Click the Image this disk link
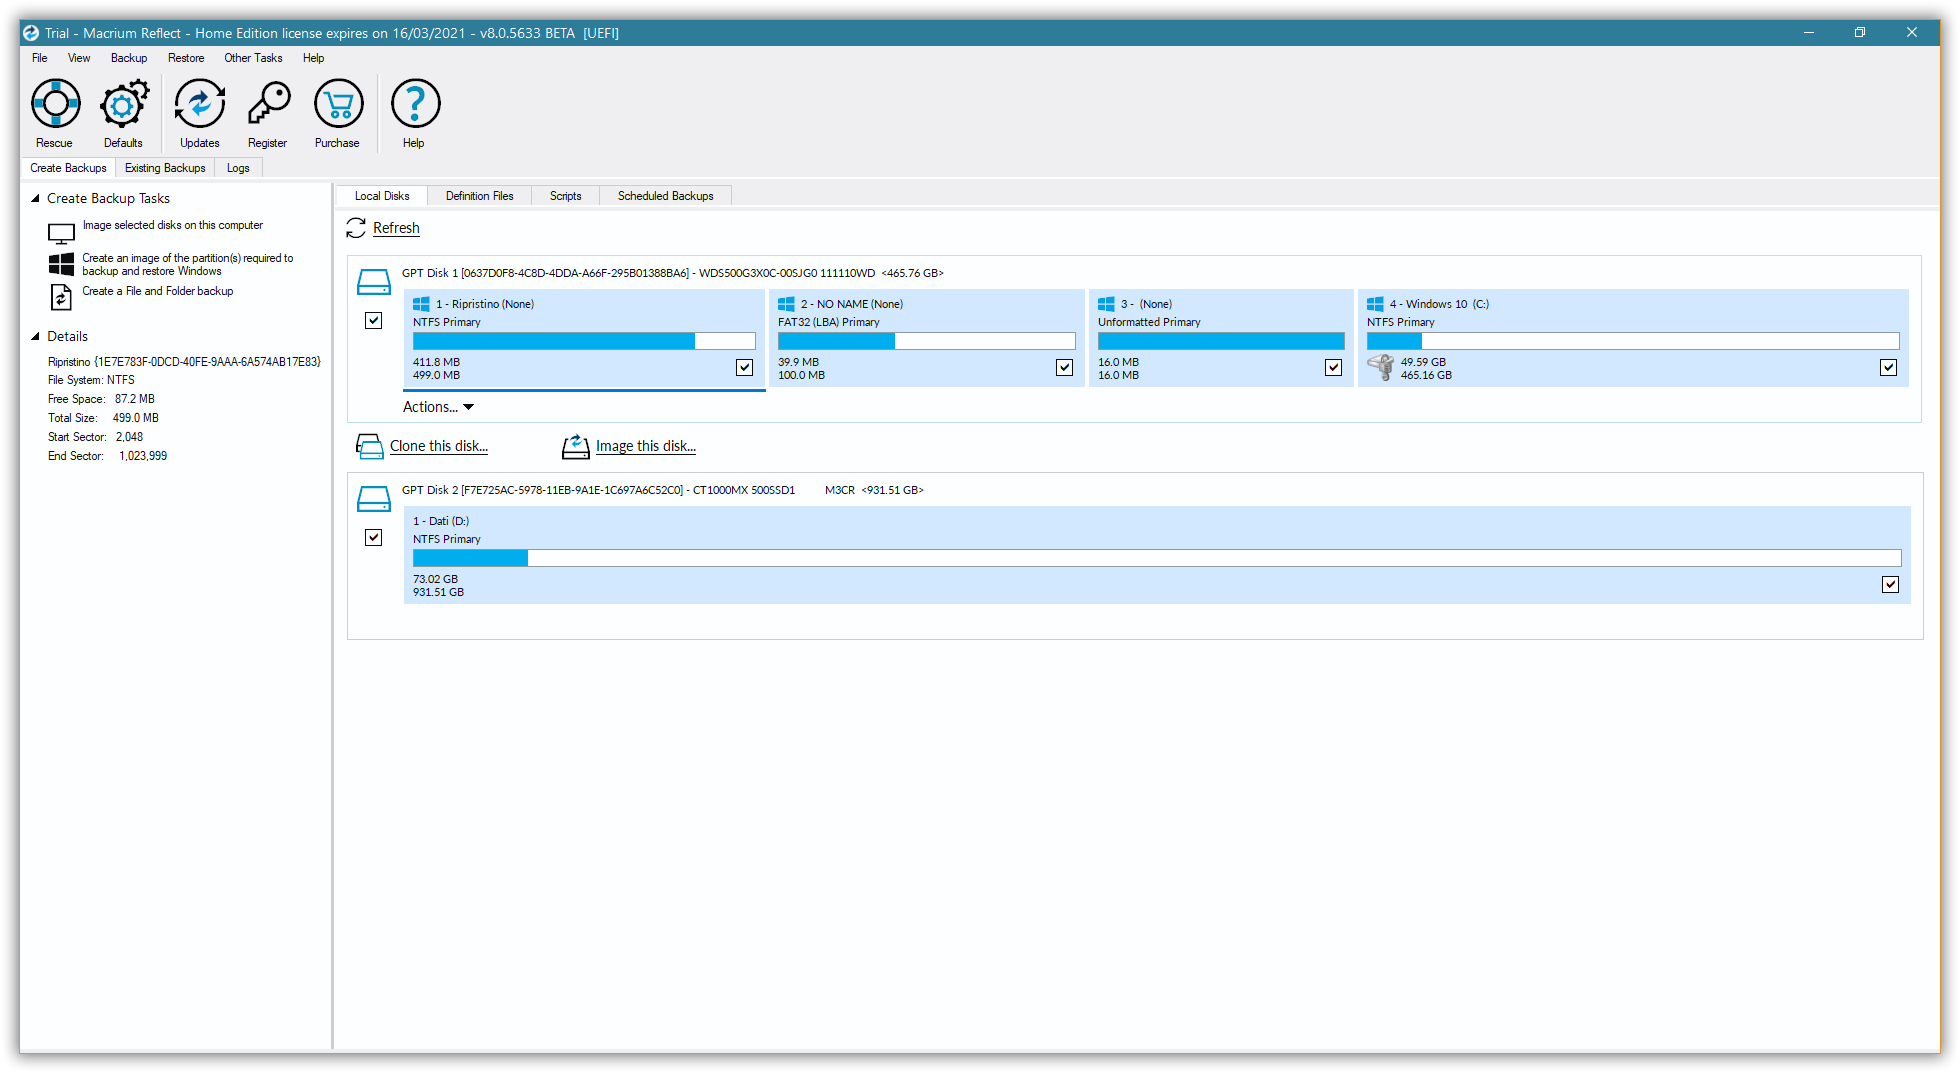Image resolution: width=1960 pixels, height=1073 pixels. click(x=646, y=446)
